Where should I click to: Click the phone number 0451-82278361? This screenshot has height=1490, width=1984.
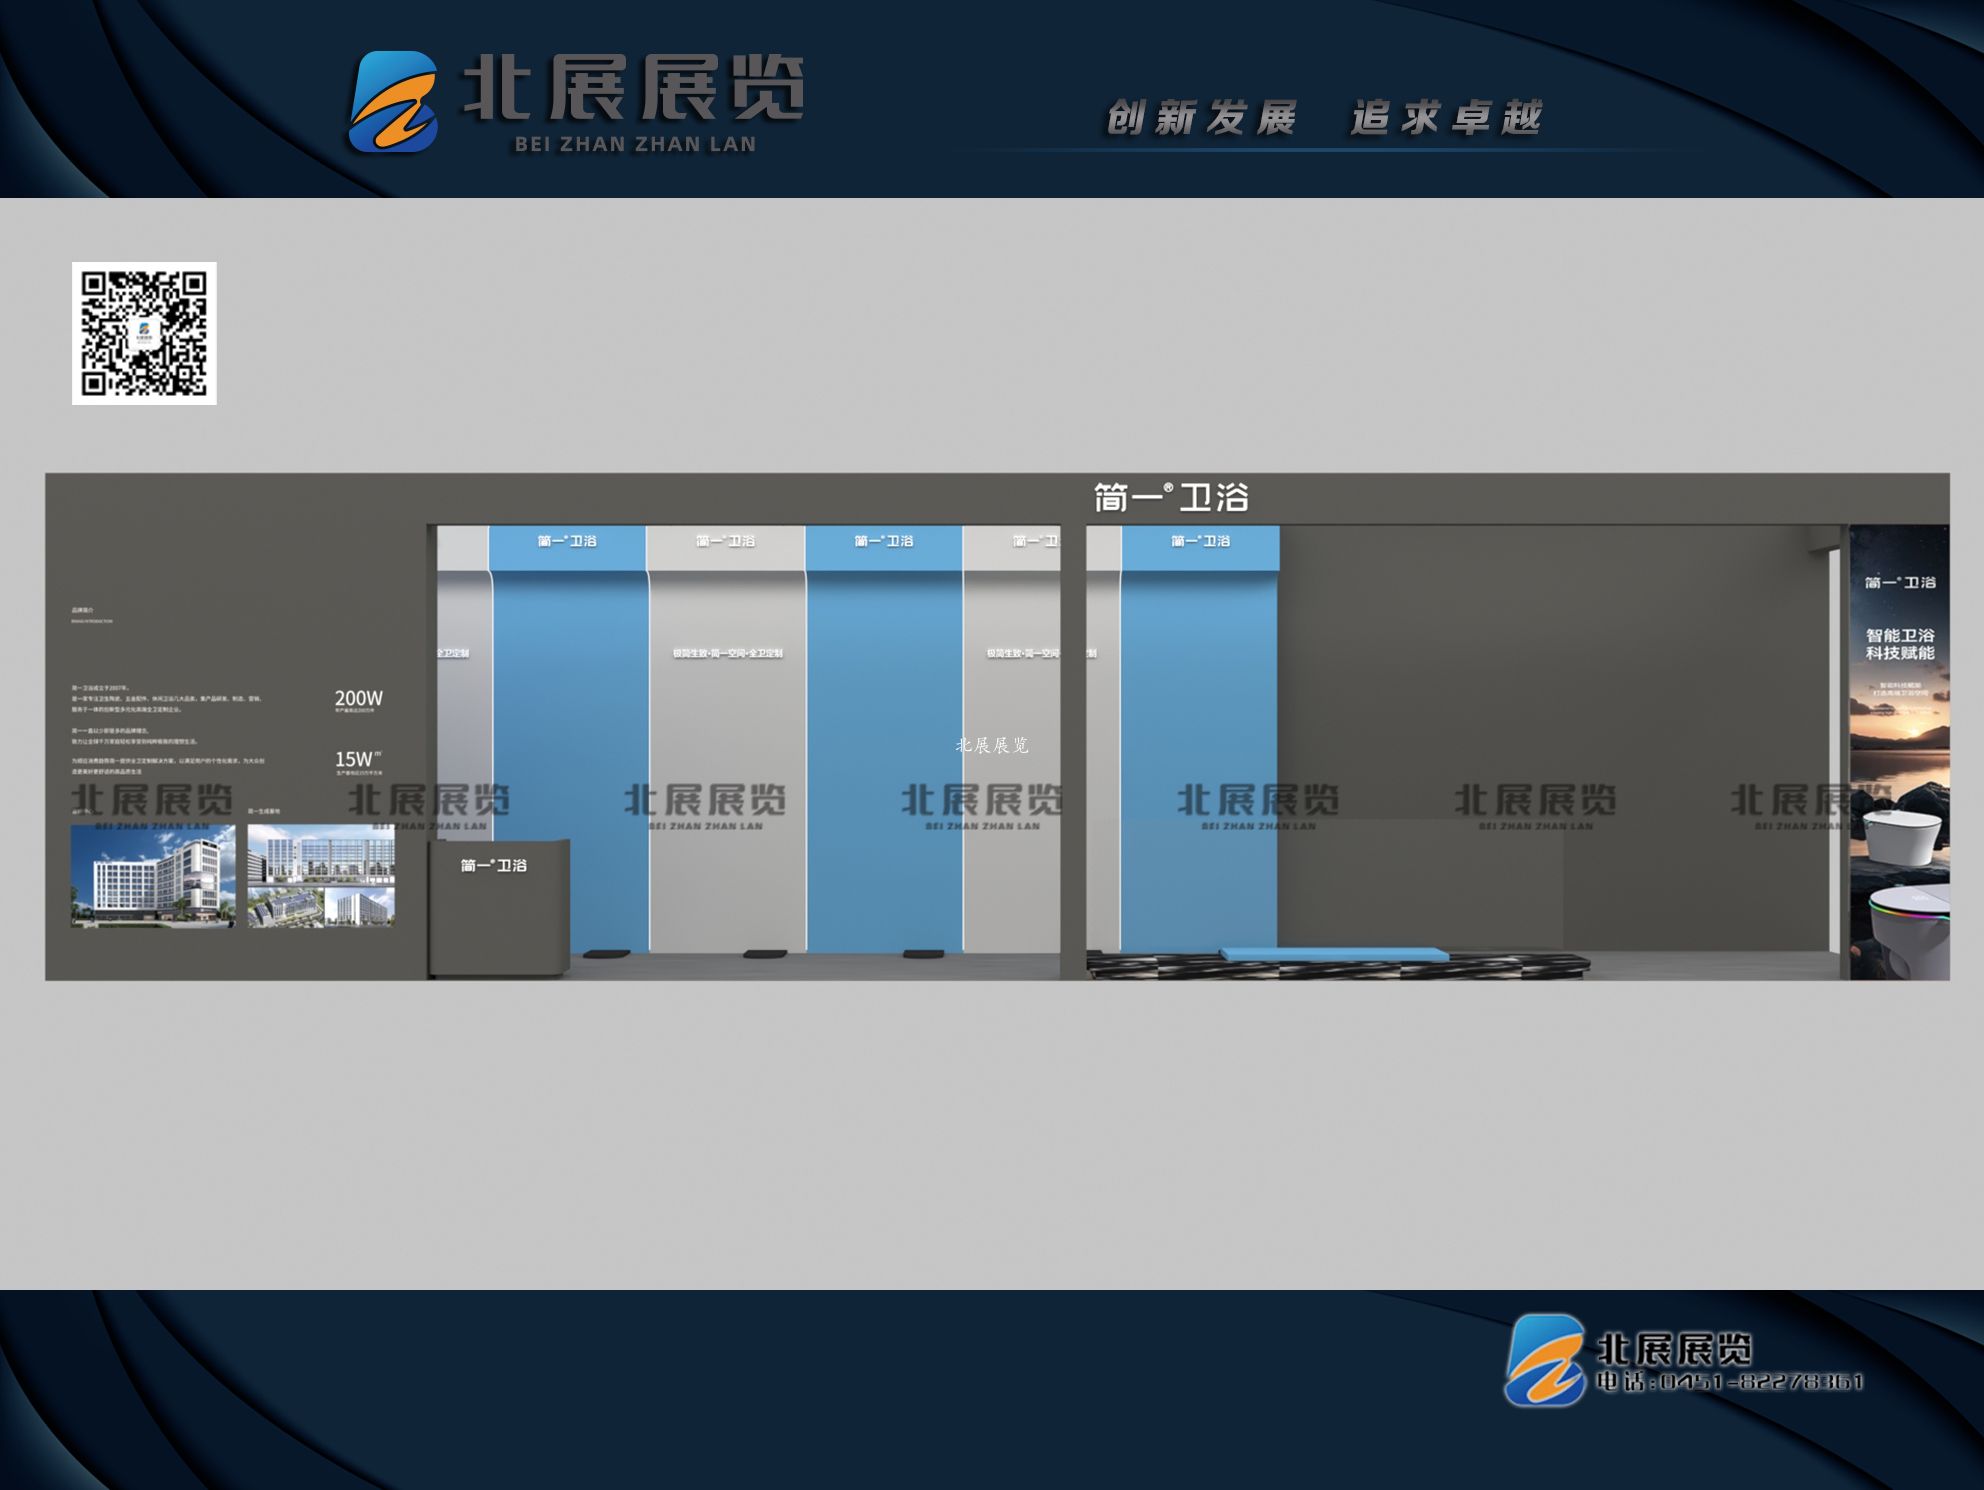[x=1762, y=1382]
